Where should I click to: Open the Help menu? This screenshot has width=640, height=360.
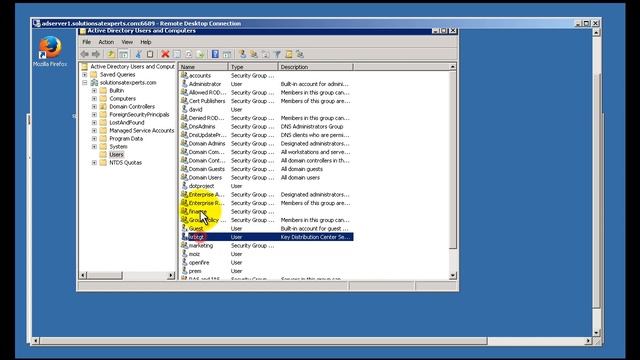(146, 42)
